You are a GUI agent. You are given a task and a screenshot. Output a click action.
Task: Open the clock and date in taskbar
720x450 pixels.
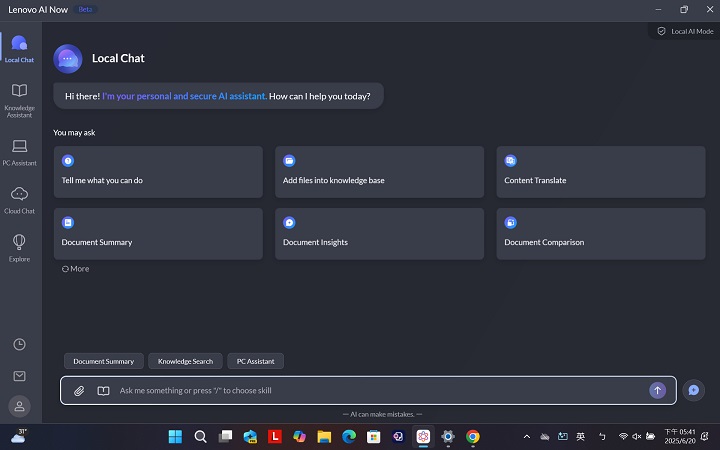(x=680, y=436)
